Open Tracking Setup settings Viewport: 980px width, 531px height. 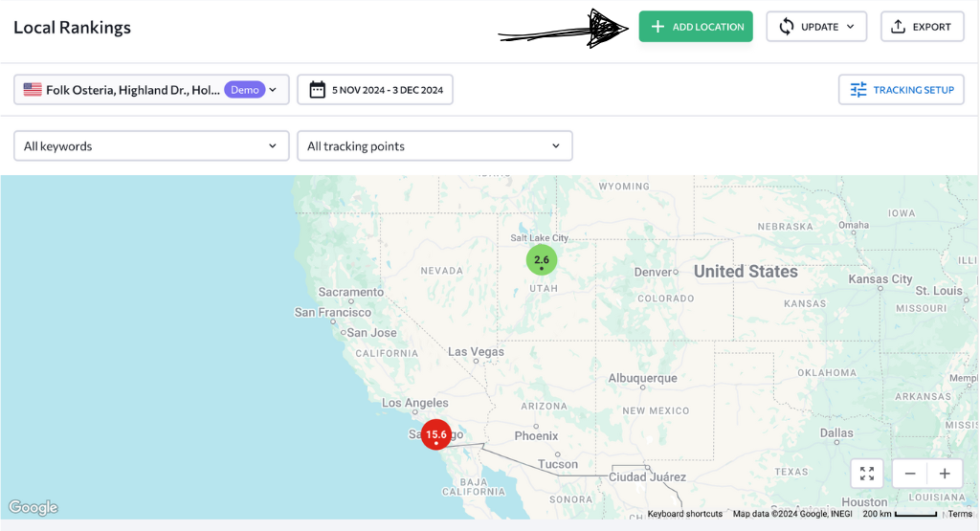pyautogui.click(x=901, y=90)
